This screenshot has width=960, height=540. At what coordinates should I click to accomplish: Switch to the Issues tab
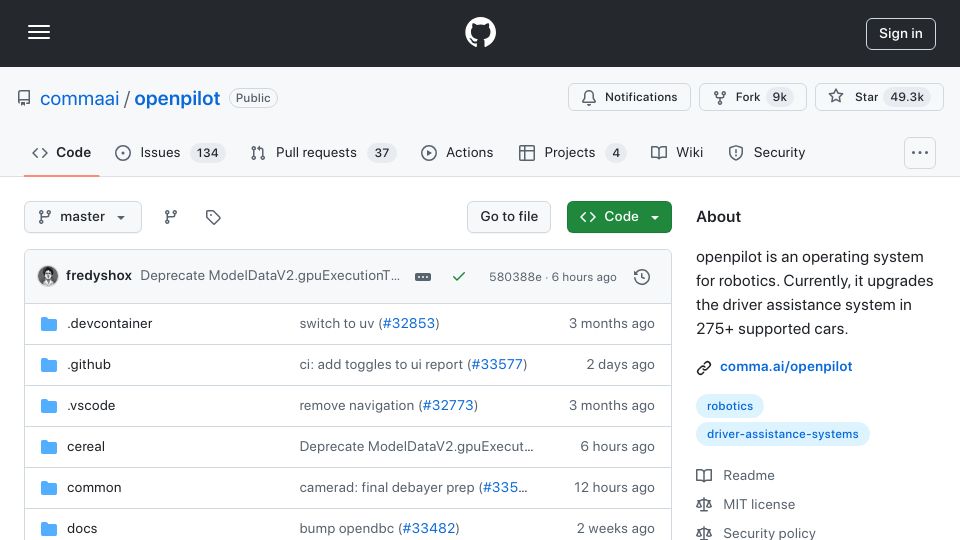[x=170, y=152]
